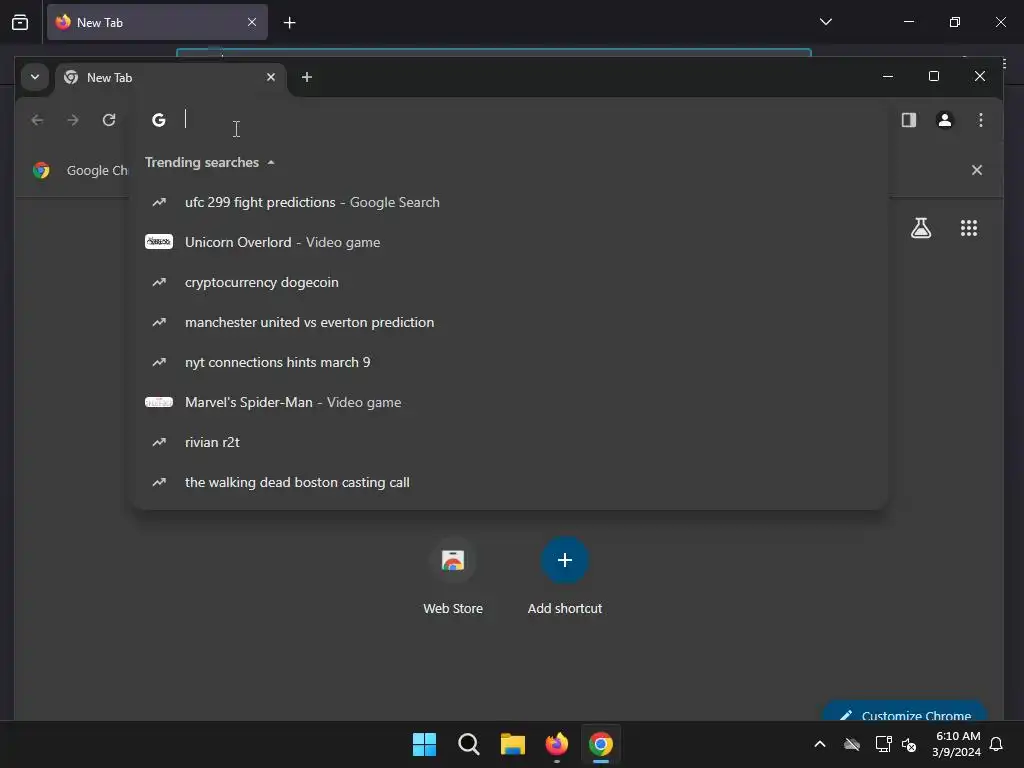Image resolution: width=1024 pixels, height=768 pixels.
Task: Open the Web Store shortcut tile
Action: tap(453, 576)
